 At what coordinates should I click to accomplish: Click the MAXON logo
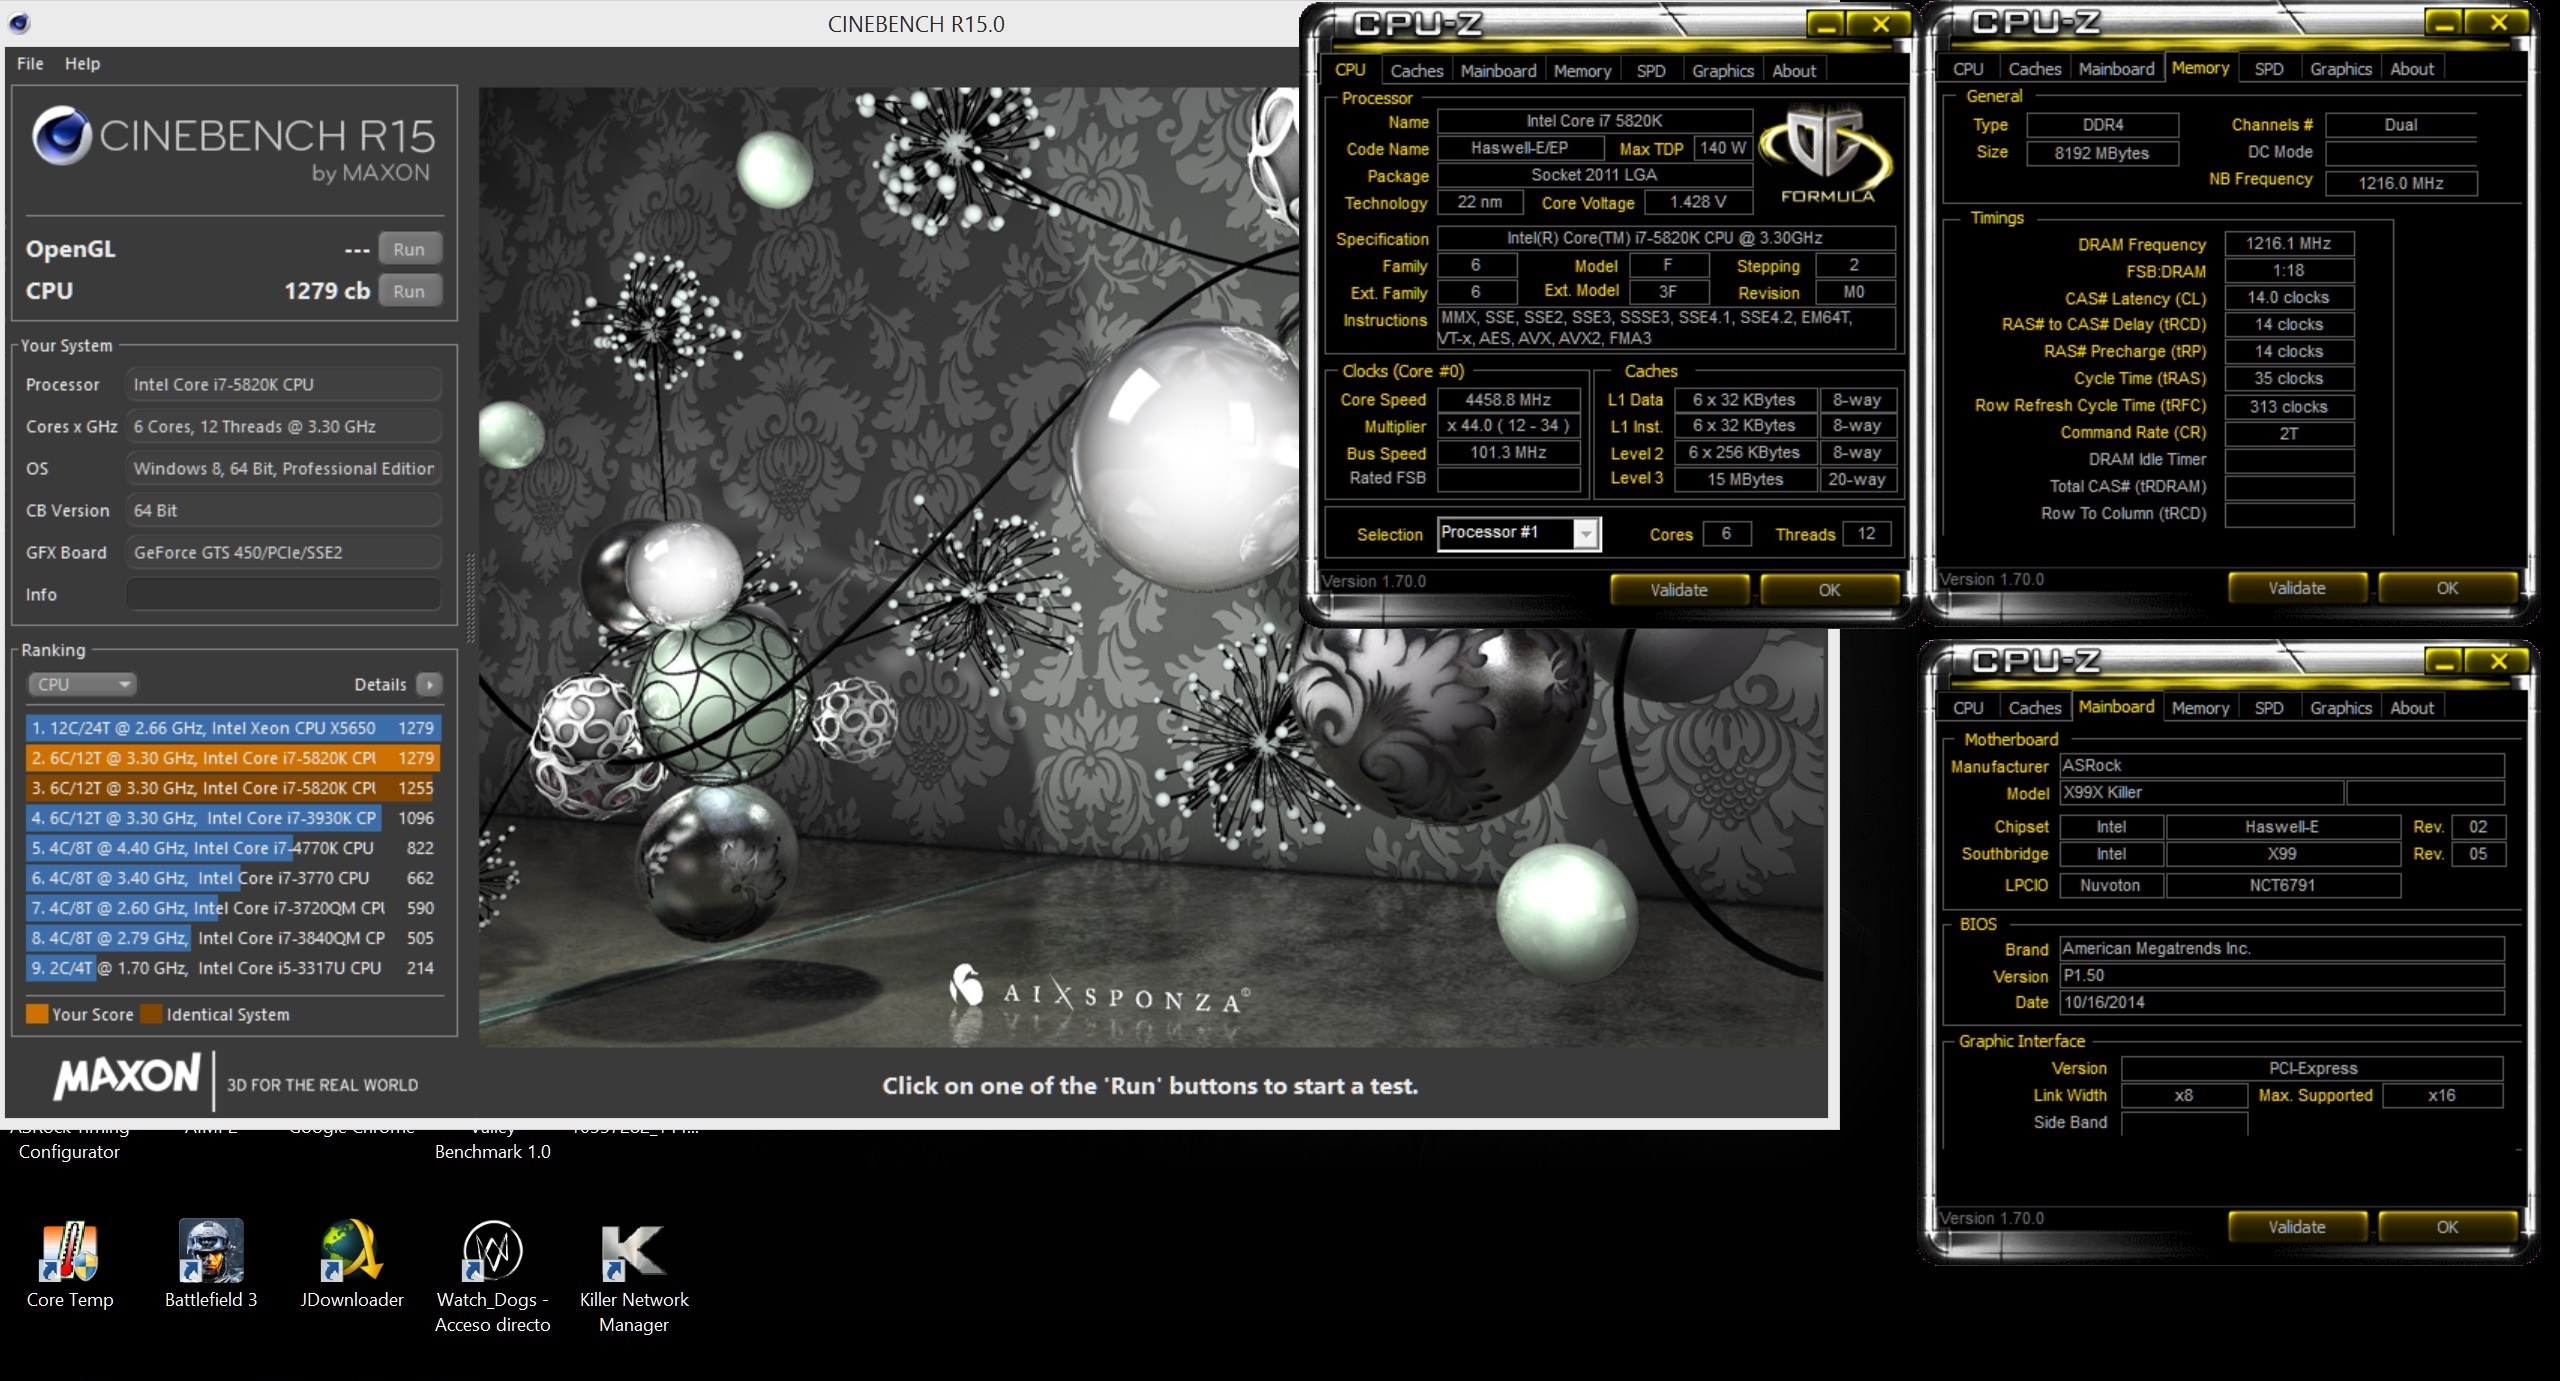click(x=127, y=1078)
